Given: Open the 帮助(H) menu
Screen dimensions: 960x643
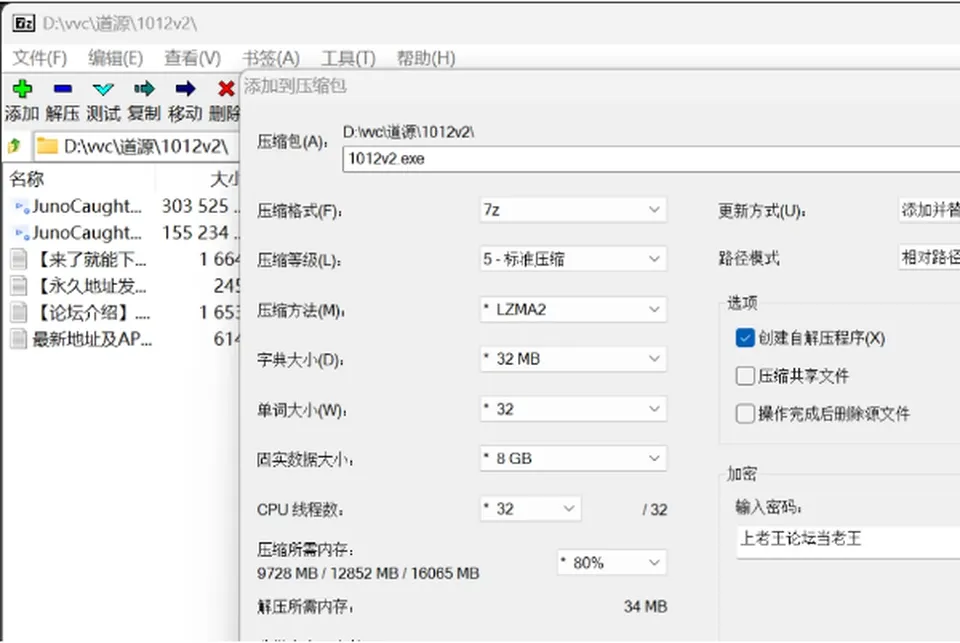Looking at the screenshot, I should tap(426, 58).
